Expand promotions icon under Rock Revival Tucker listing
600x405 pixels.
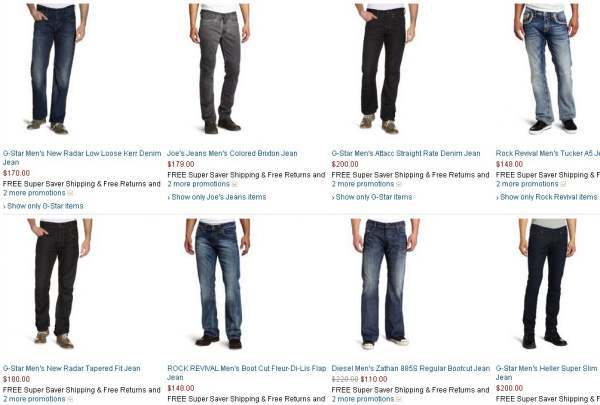(x=563, y=185)
